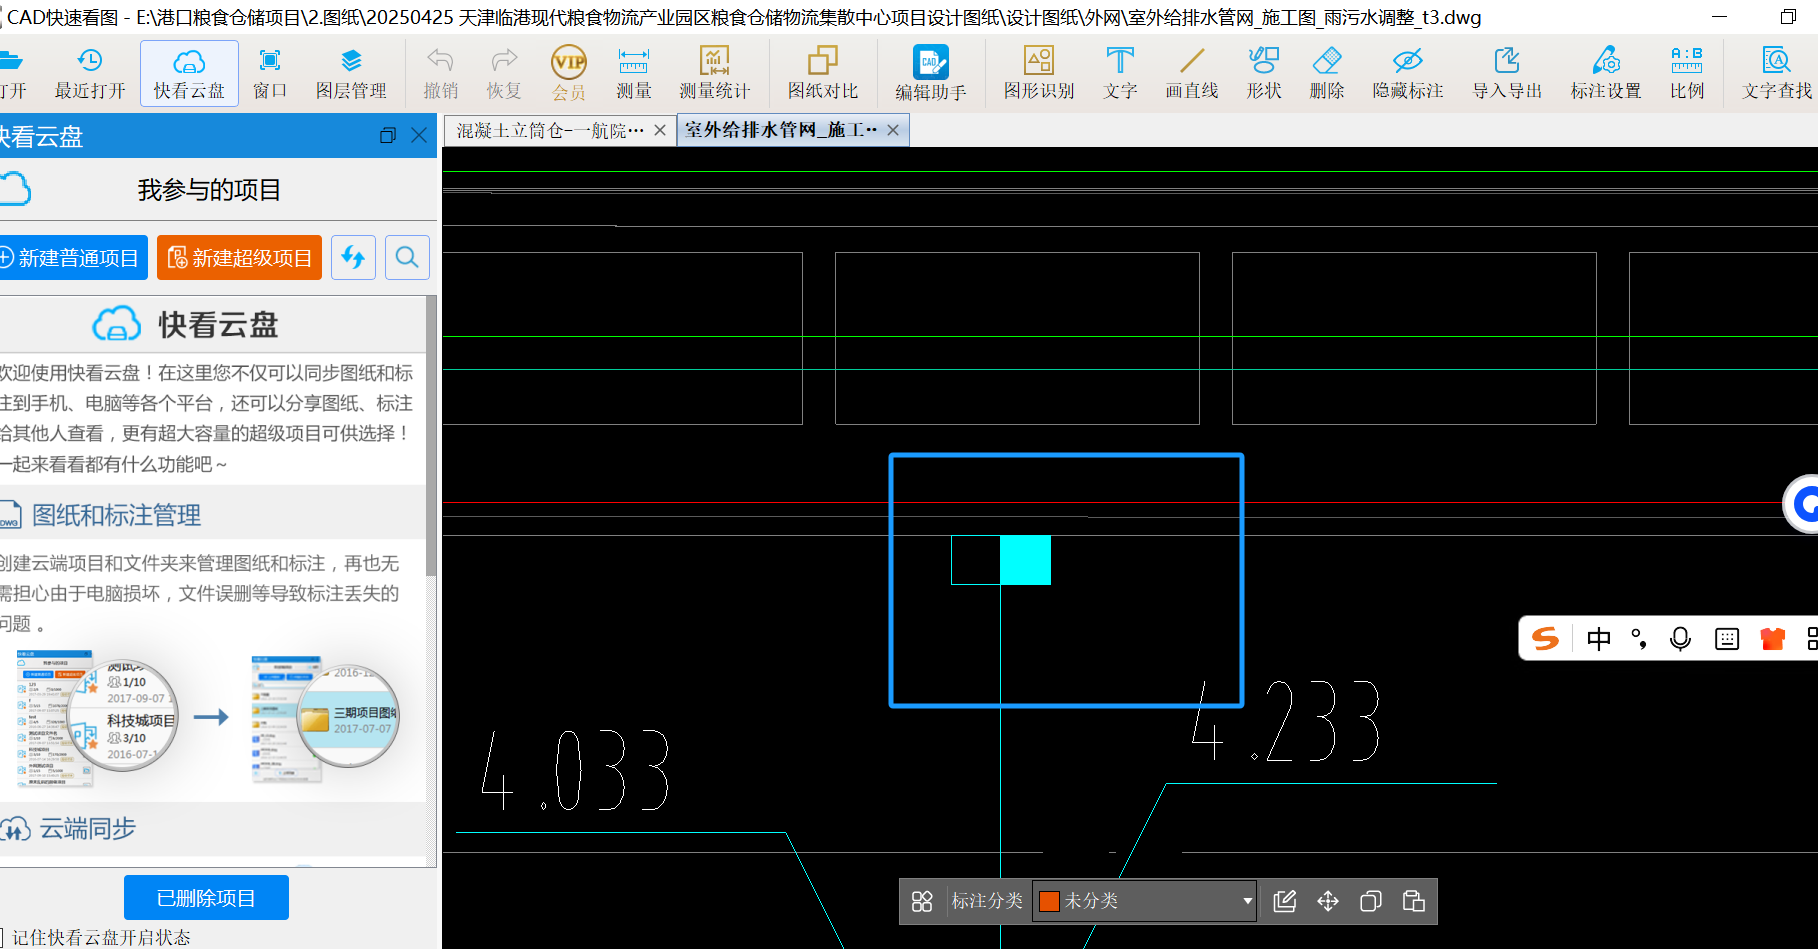Click the four-squares grid icon beside 标注分类
Image resolution: width=1818 pixels, height=949 pixels.
pyautogui.click(x=922, y=901)
